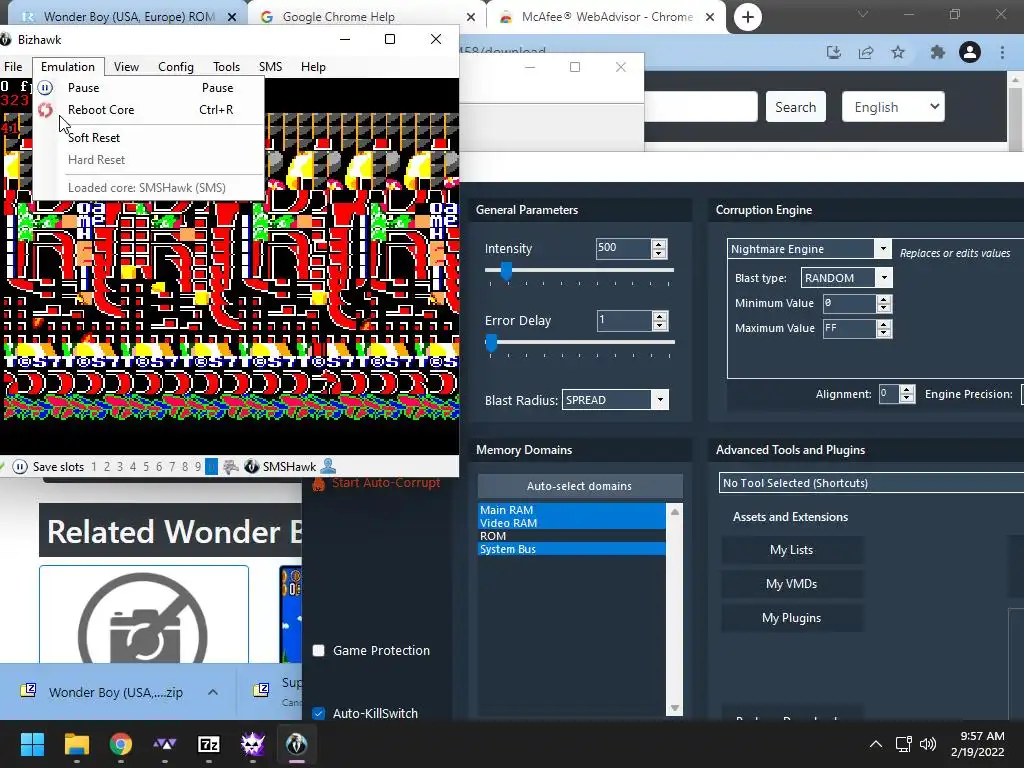
Task: Click the Search button on the webpage
Action: click(795, 107)
